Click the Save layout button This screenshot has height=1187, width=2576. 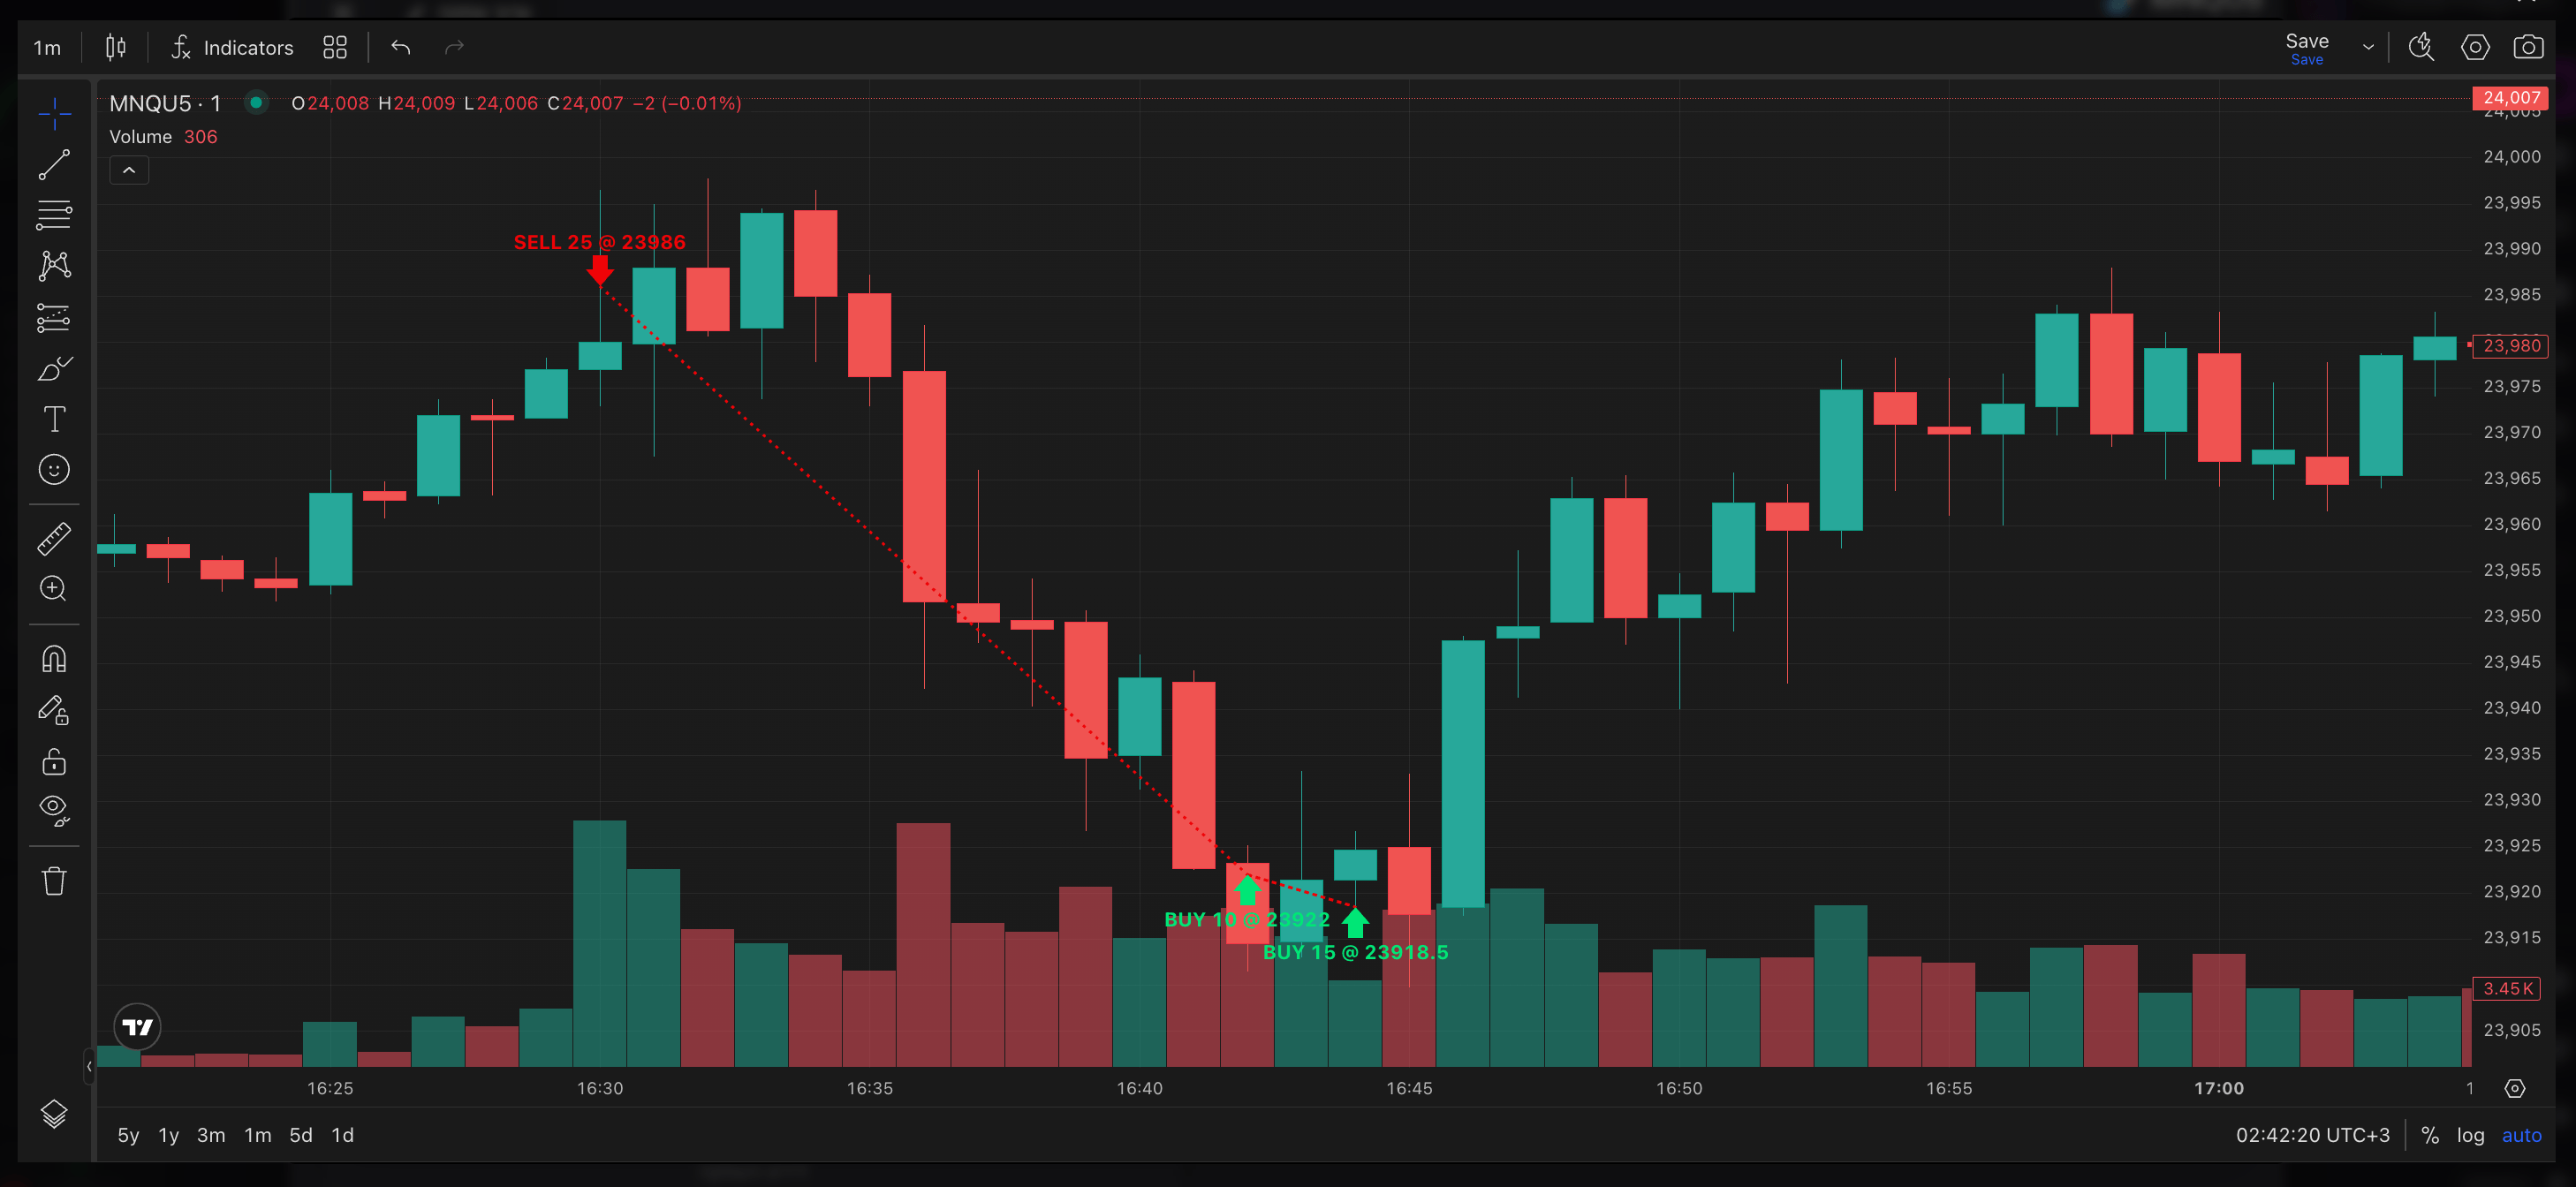2307,41
